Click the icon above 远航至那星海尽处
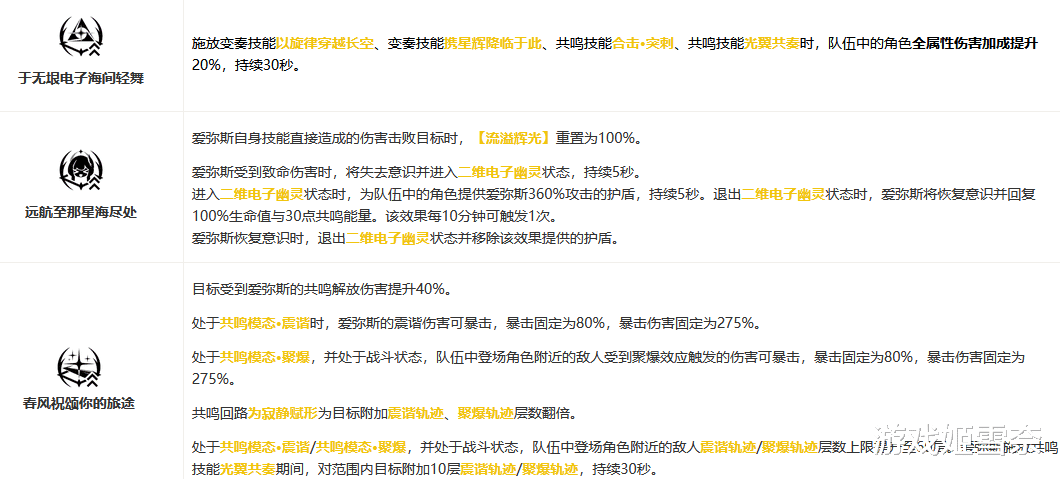 click(x=81, y=170)
